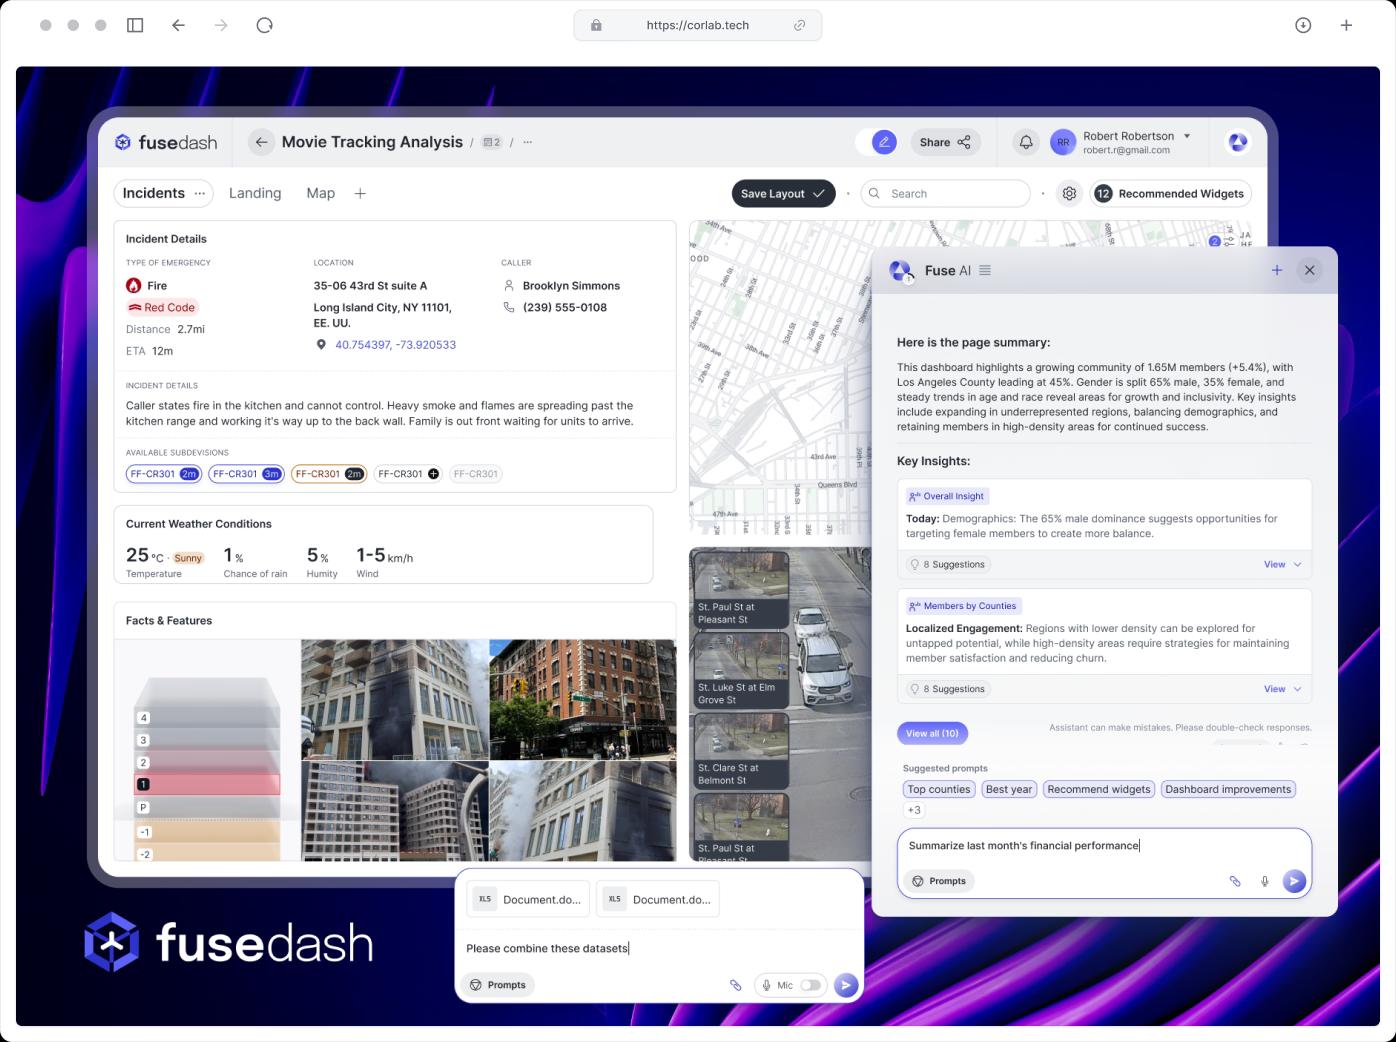Select the Top counties prompt
1396x1042 pixels.
tap(939, 789)
